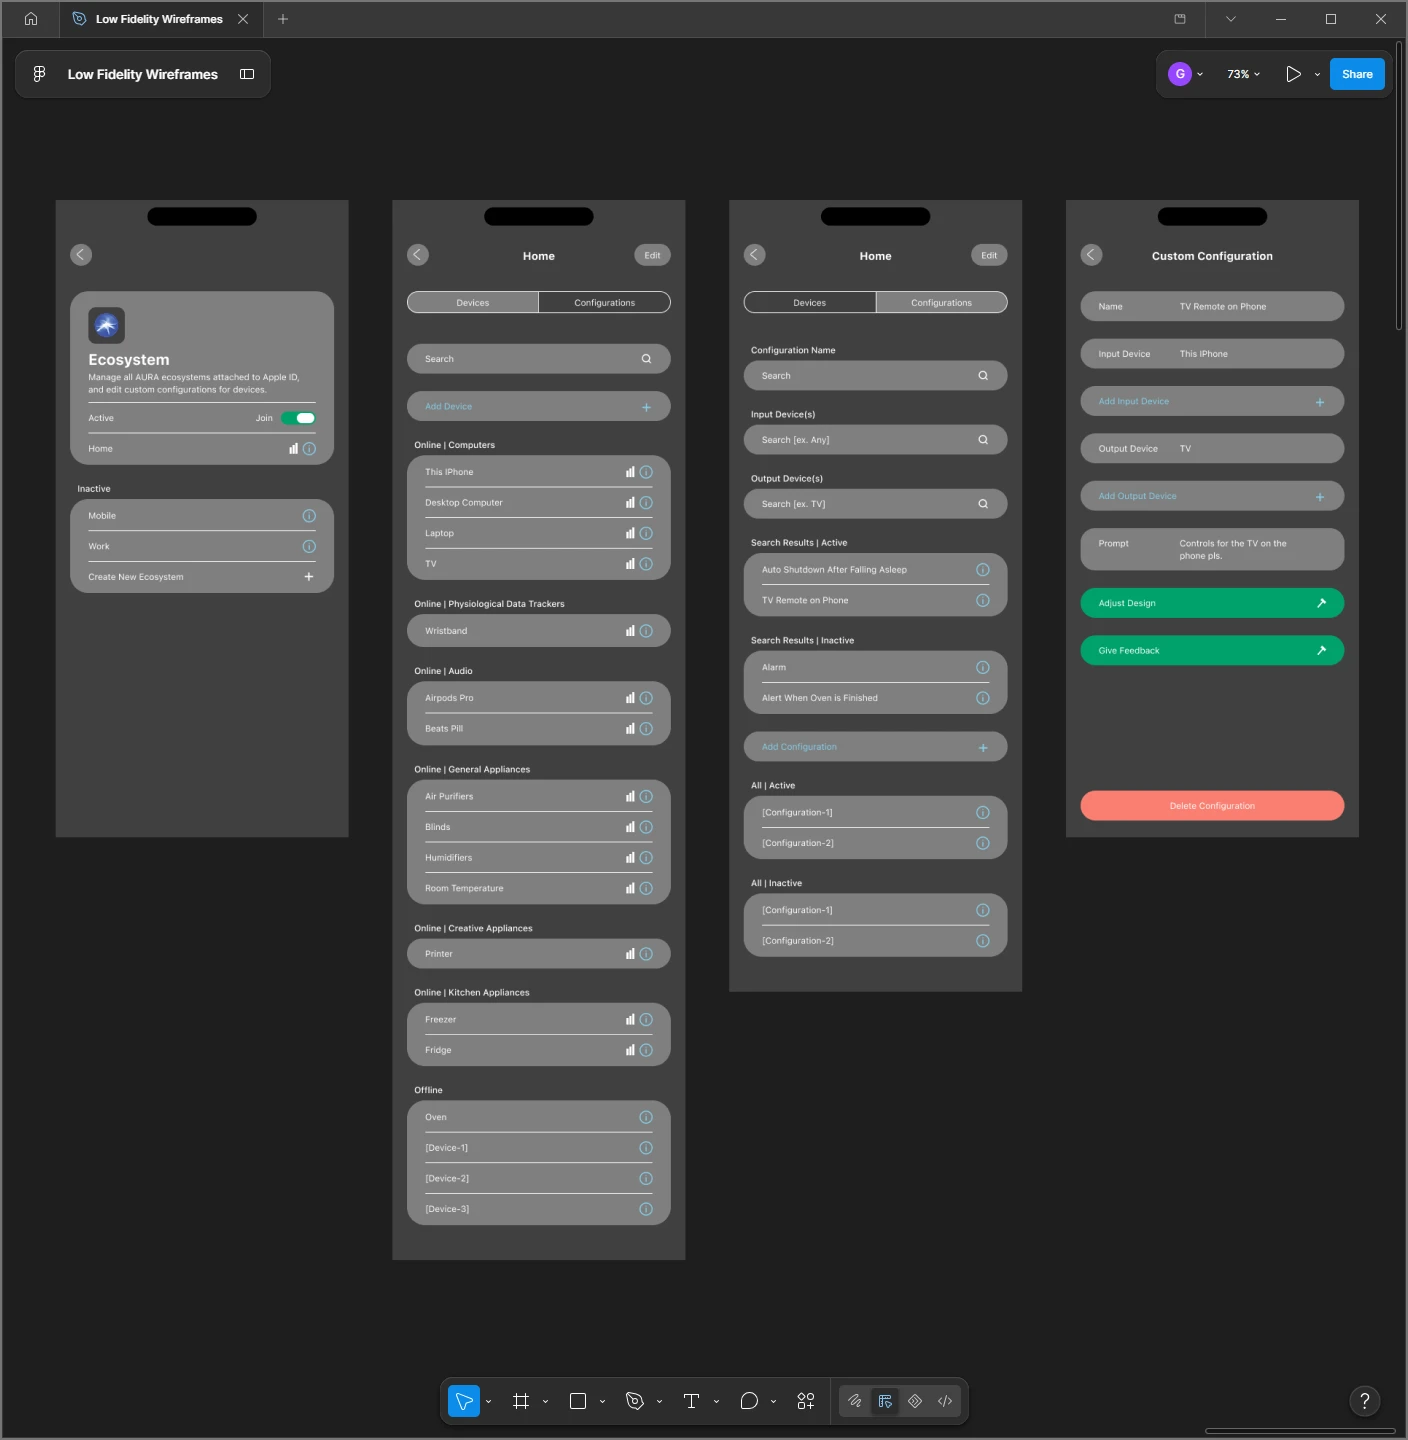Click the Search field under Devices tab
Viewport: 1408px width, 1440px height.
tap(538, 359)
